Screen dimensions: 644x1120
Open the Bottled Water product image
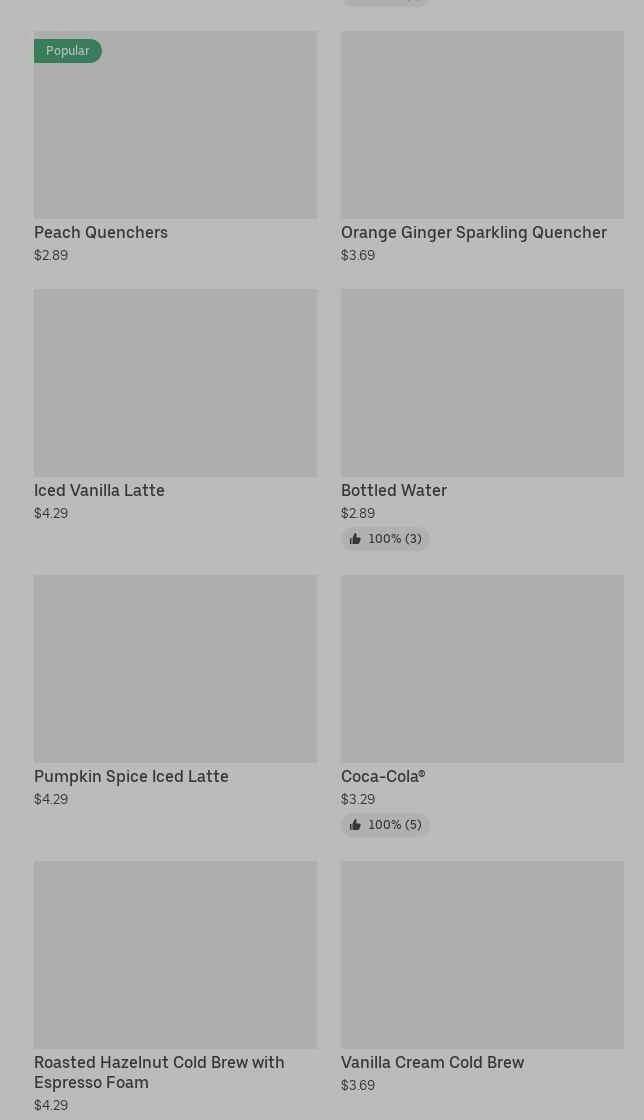[x=482, y=383]
